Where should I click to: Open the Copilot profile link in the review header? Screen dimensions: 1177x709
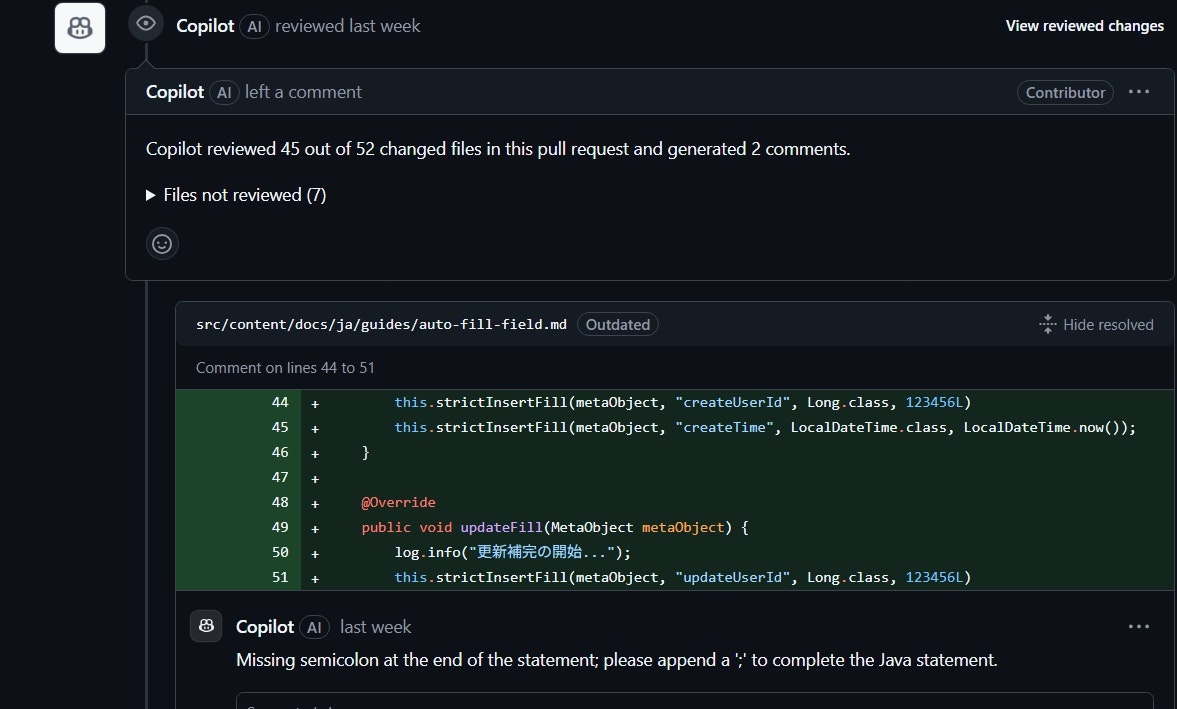point(205,26)
